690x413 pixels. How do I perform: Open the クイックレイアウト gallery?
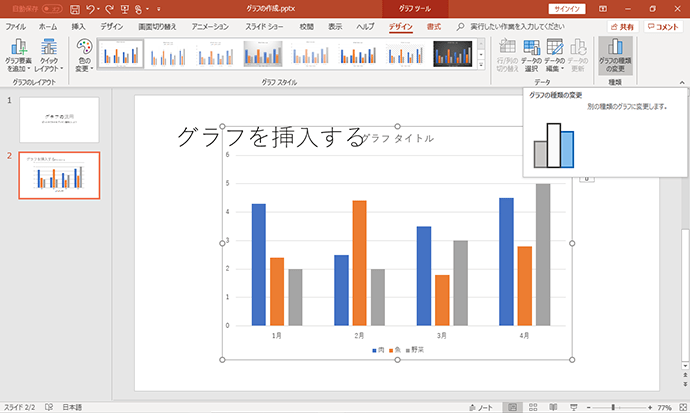pyautogui.click(x=49, y=55)
